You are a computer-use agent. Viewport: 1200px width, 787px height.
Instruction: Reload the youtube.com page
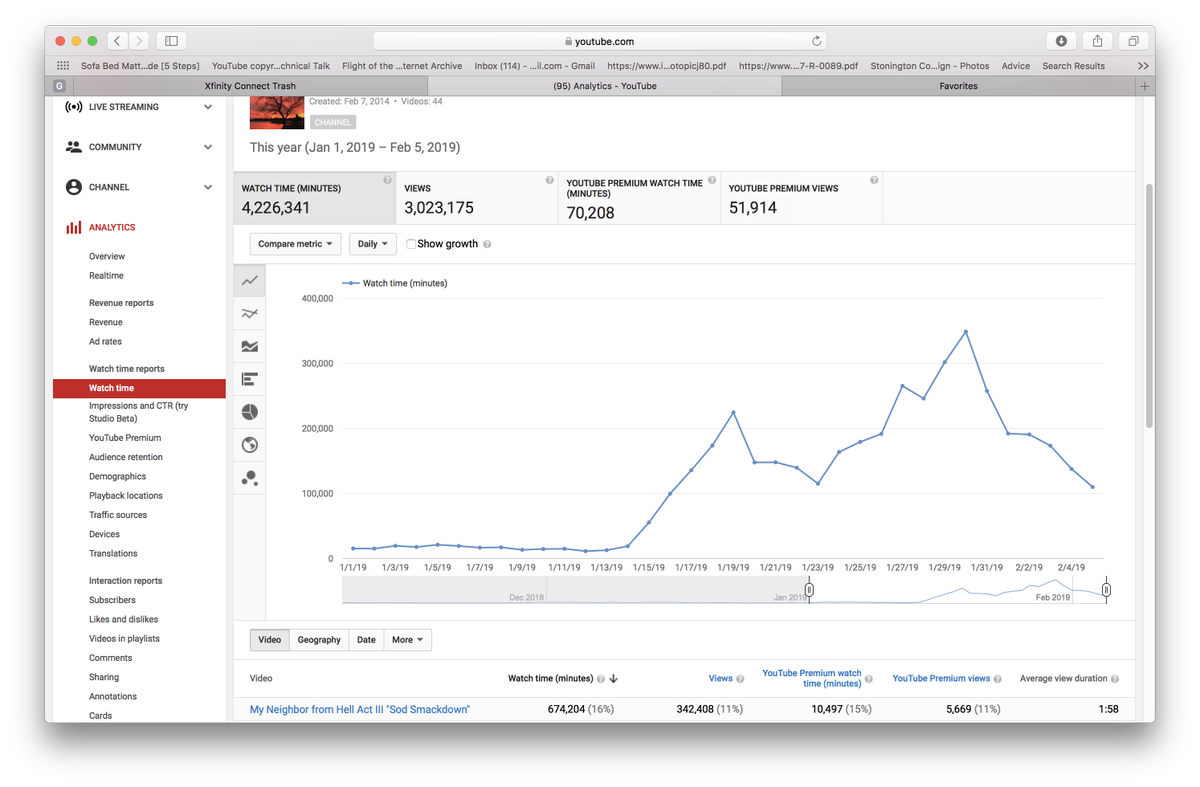tap(817, 41)
